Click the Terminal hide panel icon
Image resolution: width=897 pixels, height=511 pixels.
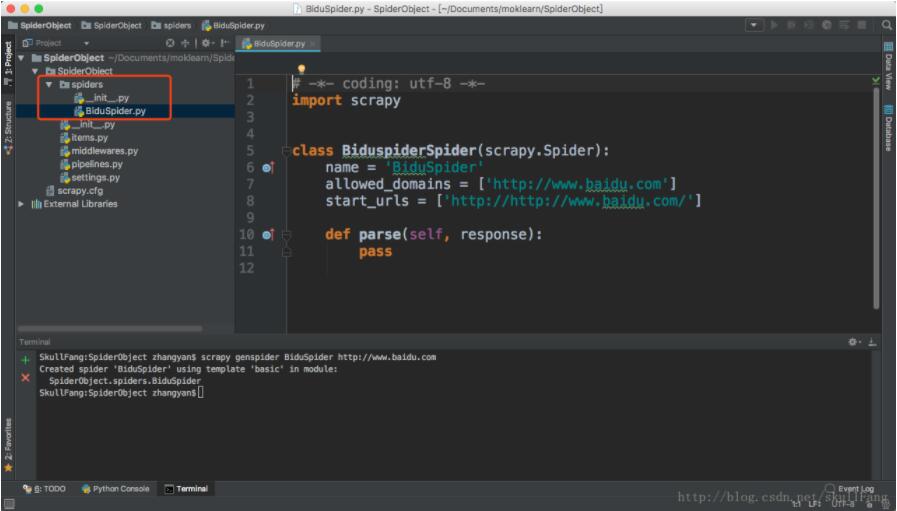[872, 342]
